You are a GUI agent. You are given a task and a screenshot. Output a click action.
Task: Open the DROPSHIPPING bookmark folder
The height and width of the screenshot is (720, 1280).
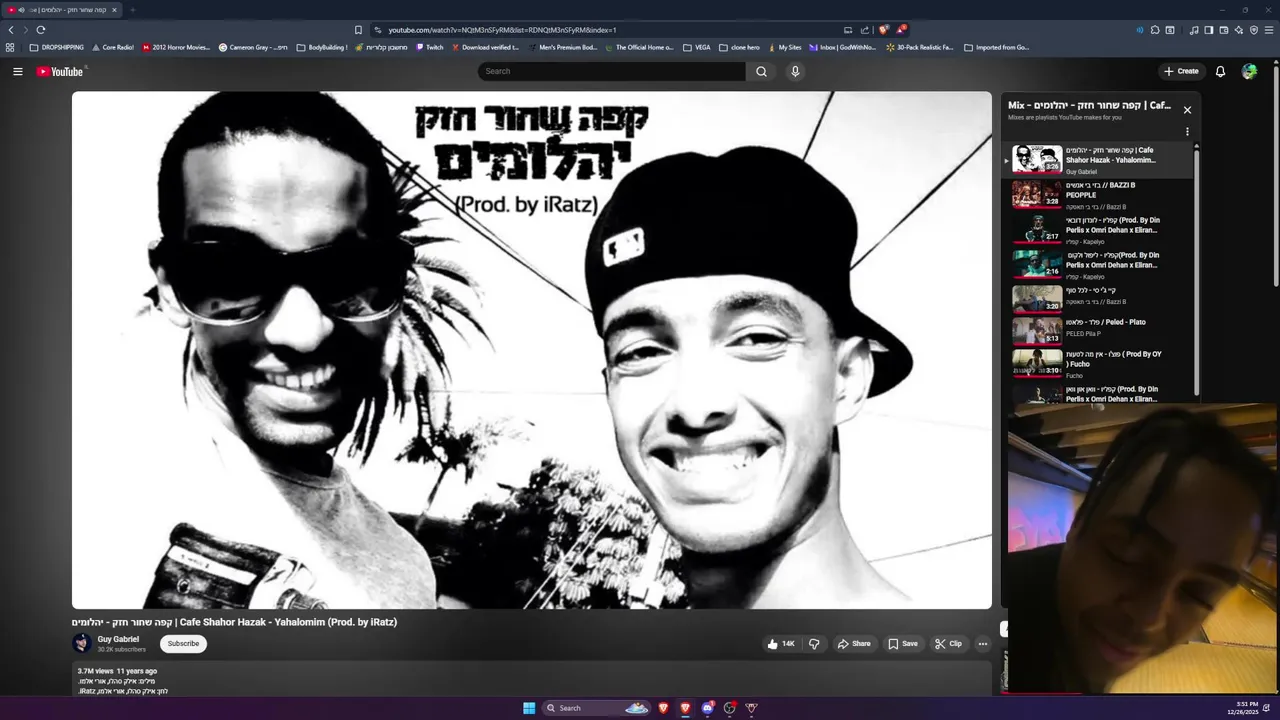pyautogui.click(x=57, y=47)
